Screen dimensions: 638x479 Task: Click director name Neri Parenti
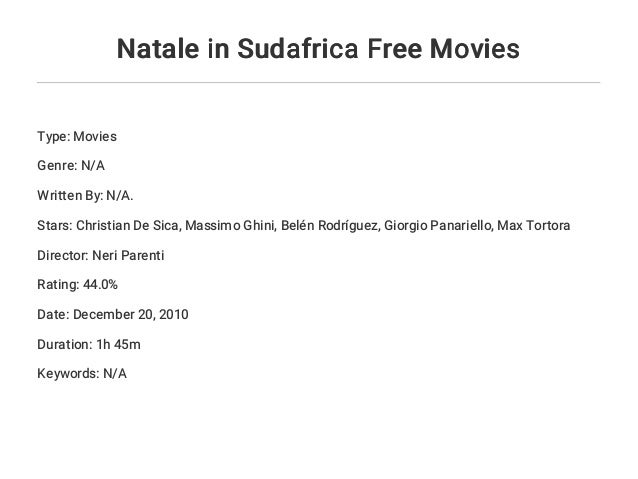[x=128, y=256]
